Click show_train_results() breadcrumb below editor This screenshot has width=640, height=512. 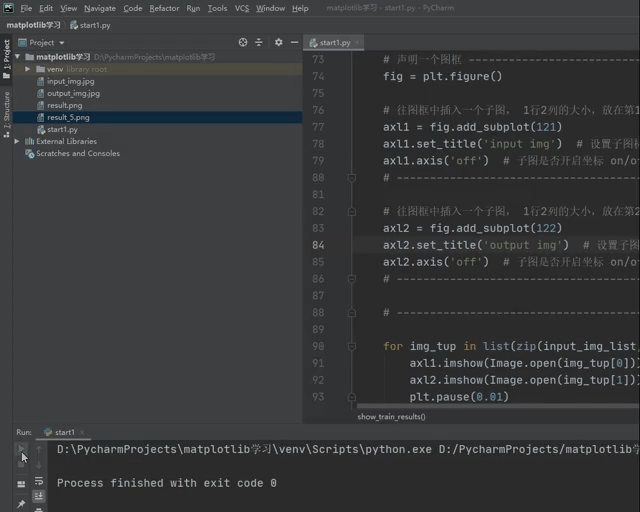click(391, 417)
